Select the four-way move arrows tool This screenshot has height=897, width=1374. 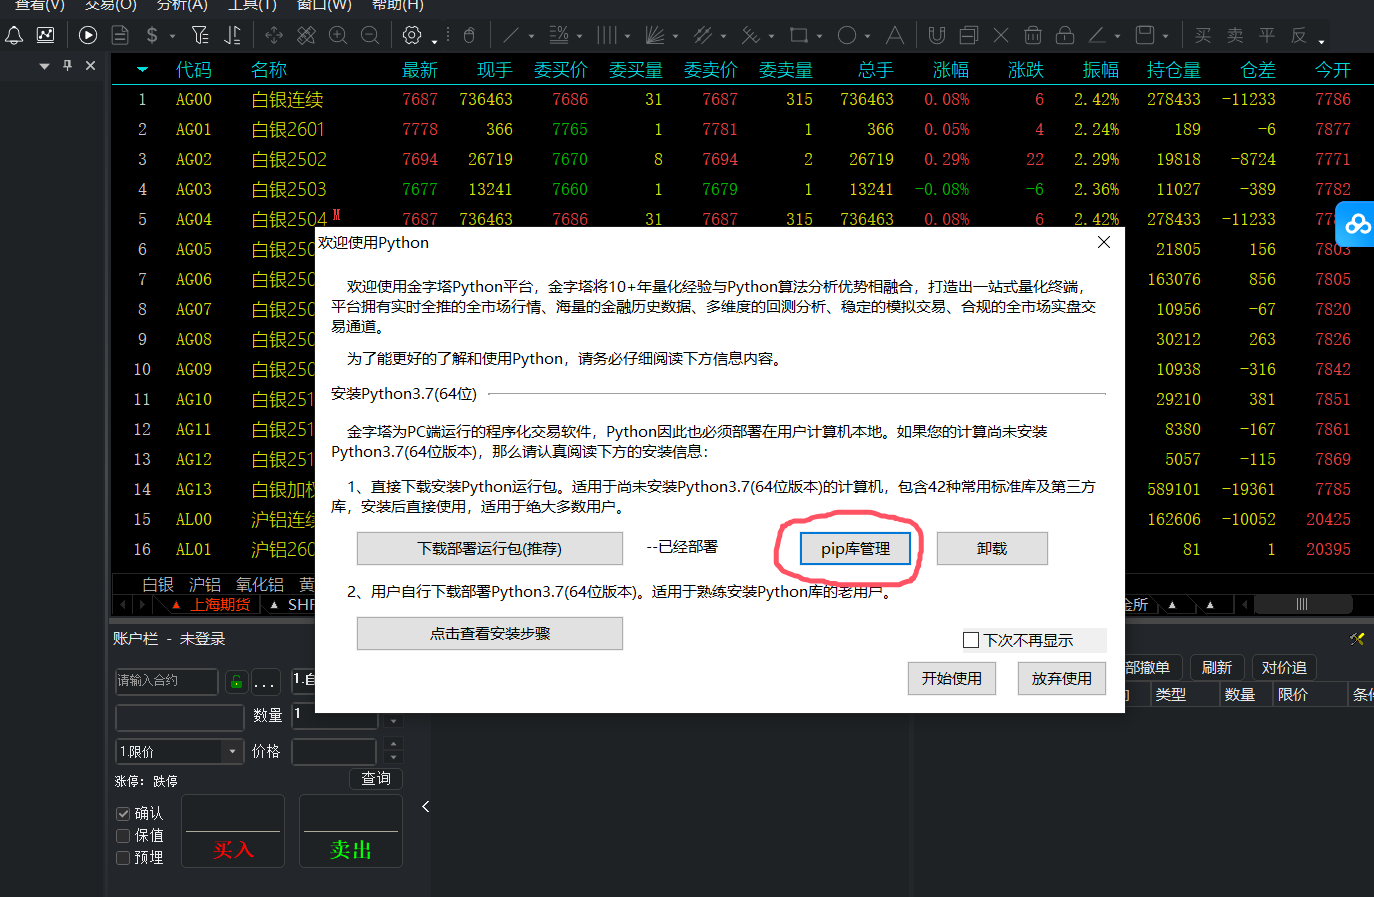tap(274, 35)
